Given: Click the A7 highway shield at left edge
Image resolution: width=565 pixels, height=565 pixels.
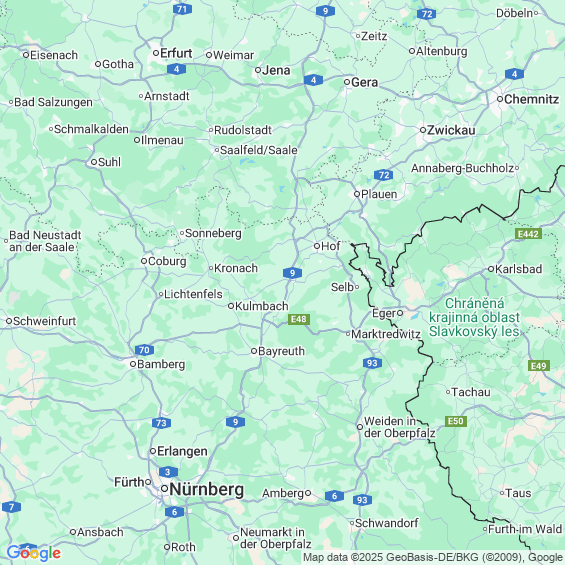Looking at the screenshot, I should 11,507.
